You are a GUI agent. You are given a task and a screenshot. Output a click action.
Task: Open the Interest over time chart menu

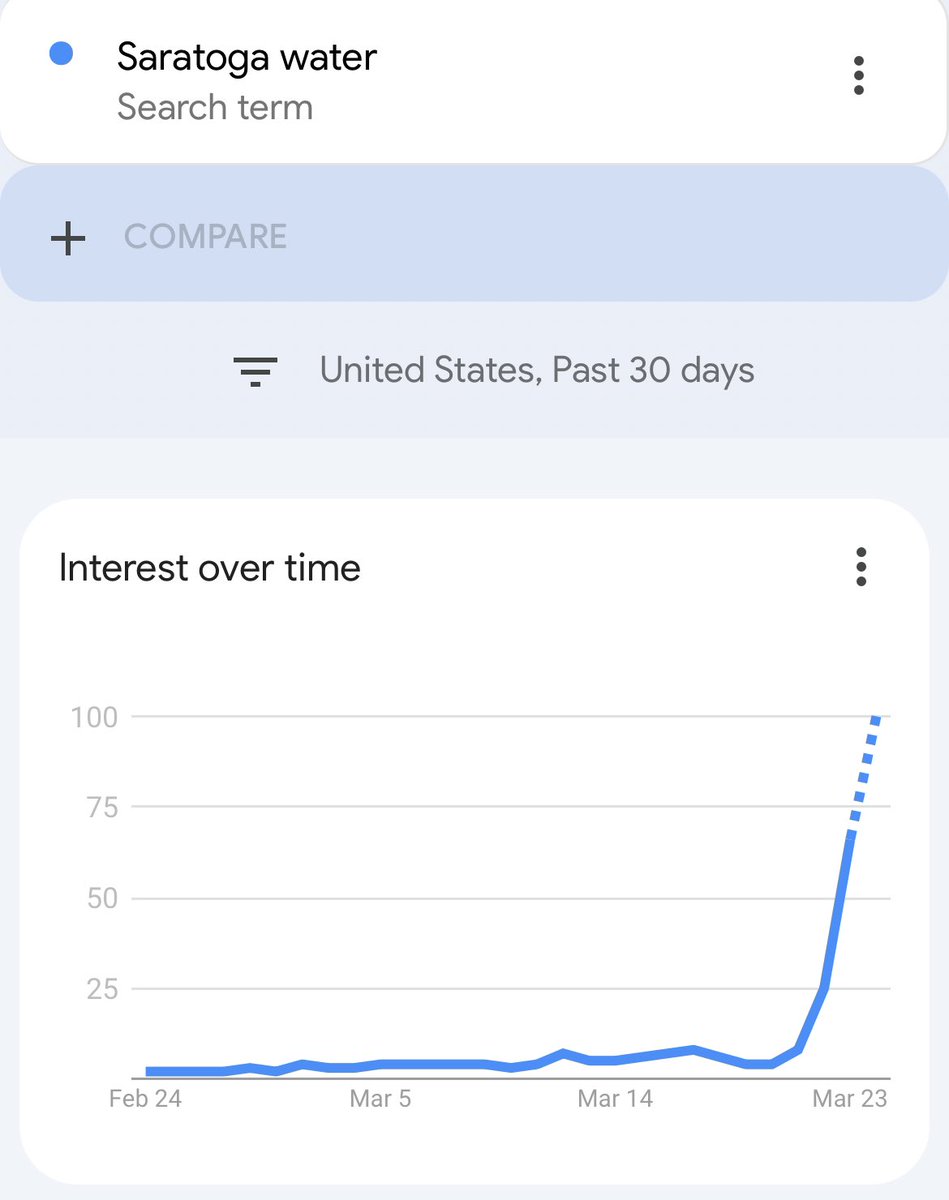coord(860,567)
